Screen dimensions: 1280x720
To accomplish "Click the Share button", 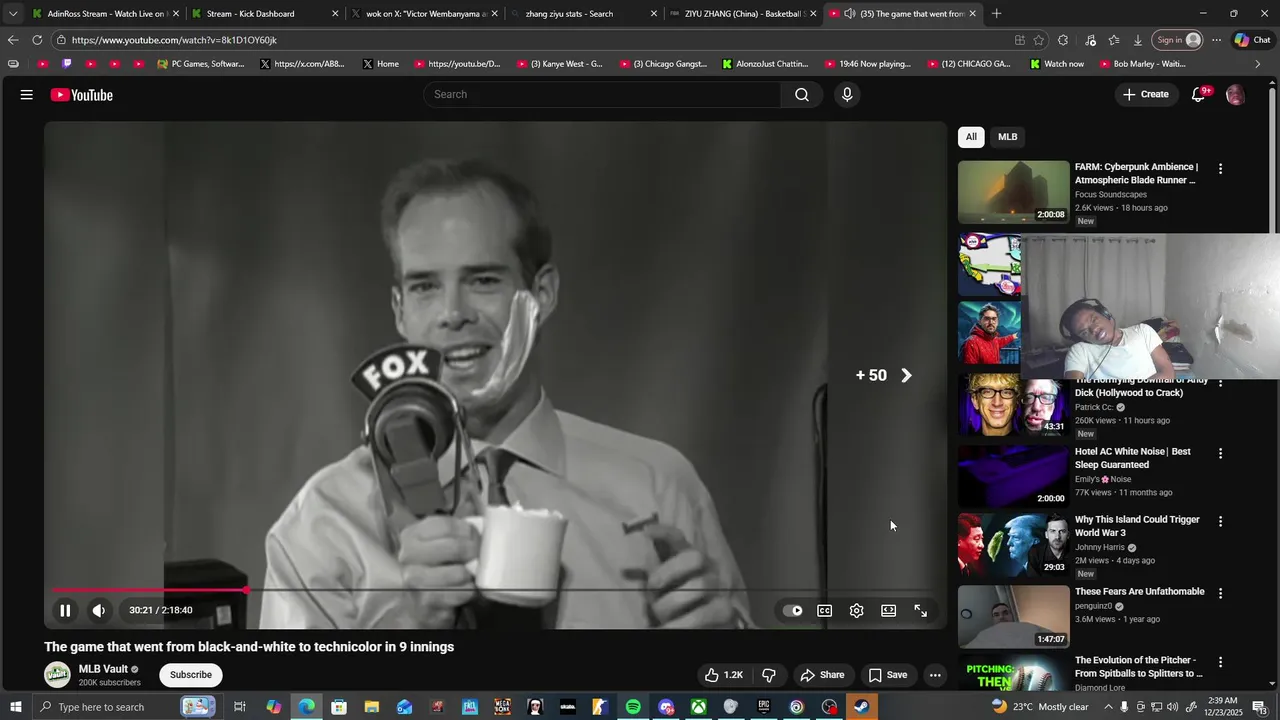I will [822, 675].
